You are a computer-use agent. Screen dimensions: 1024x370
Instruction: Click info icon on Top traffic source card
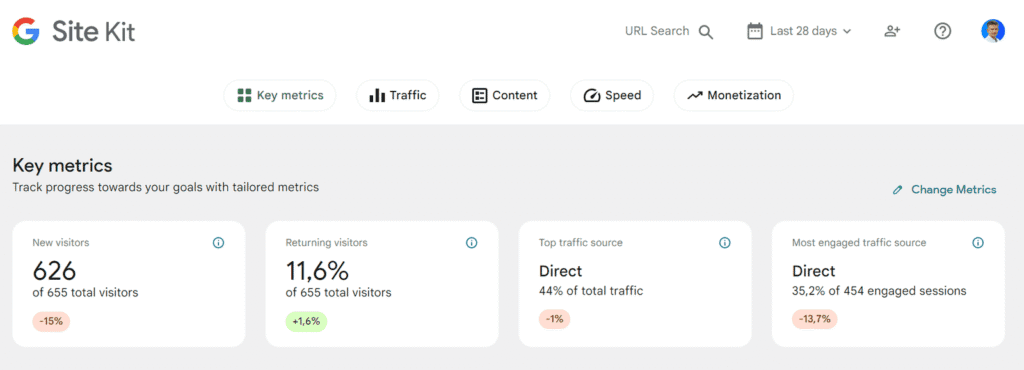point(725,243)
